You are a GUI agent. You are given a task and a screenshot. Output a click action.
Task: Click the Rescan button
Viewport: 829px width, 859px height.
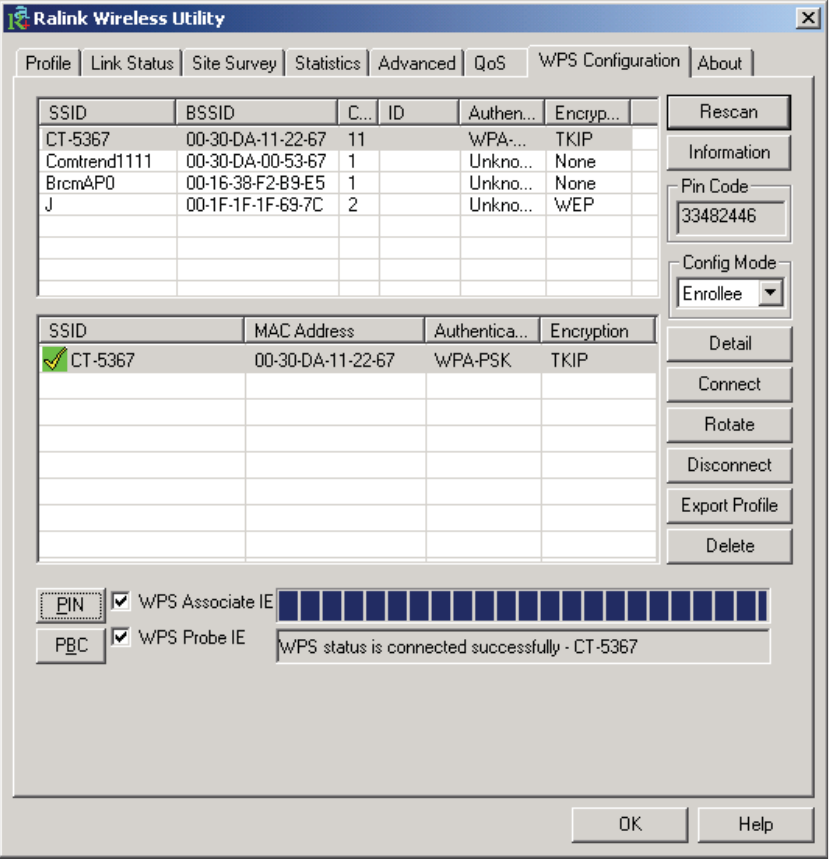729,112
